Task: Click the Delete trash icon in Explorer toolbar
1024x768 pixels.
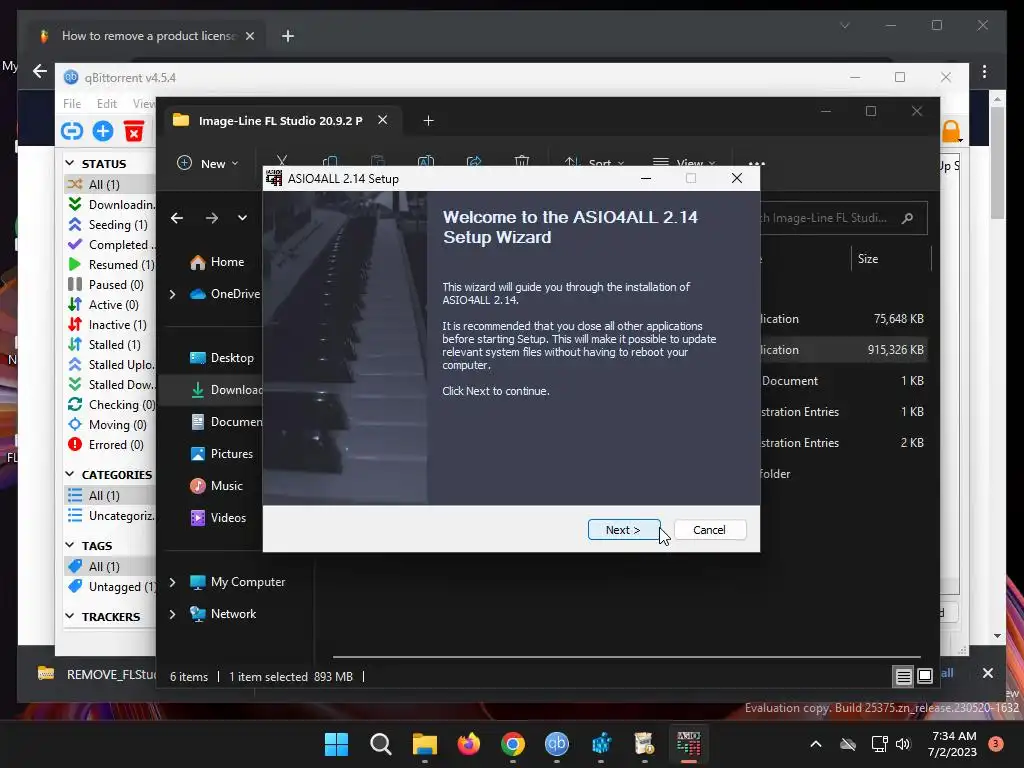Action: (522, 161)
